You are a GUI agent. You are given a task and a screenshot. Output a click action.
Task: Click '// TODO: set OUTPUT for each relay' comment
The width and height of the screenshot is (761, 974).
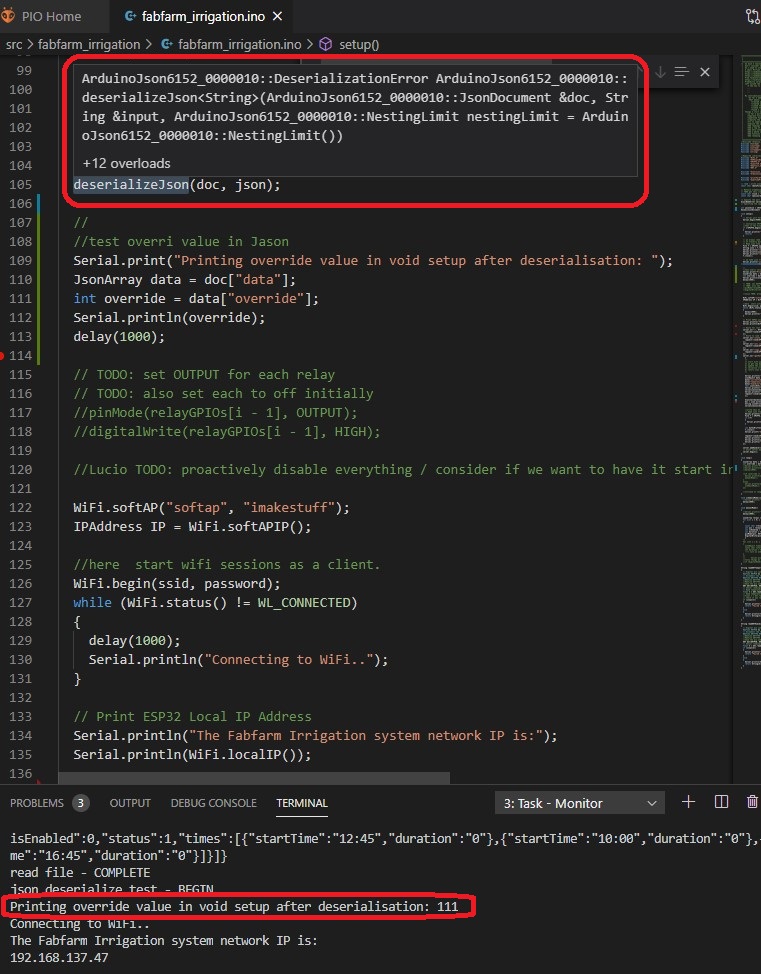coord(204,375)
